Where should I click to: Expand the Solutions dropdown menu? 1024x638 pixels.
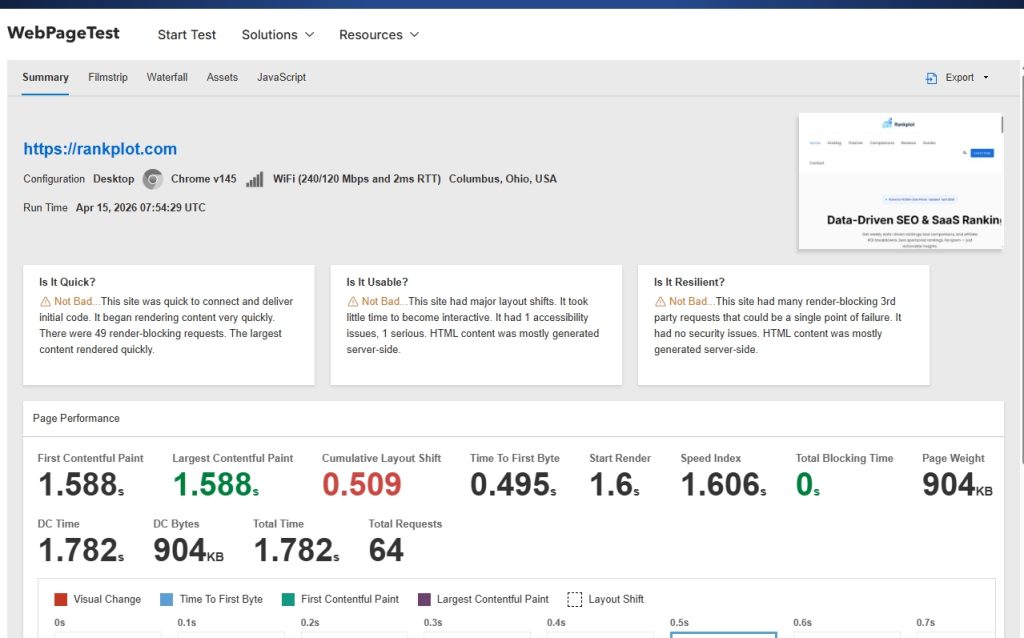click(x=278, y=35)
